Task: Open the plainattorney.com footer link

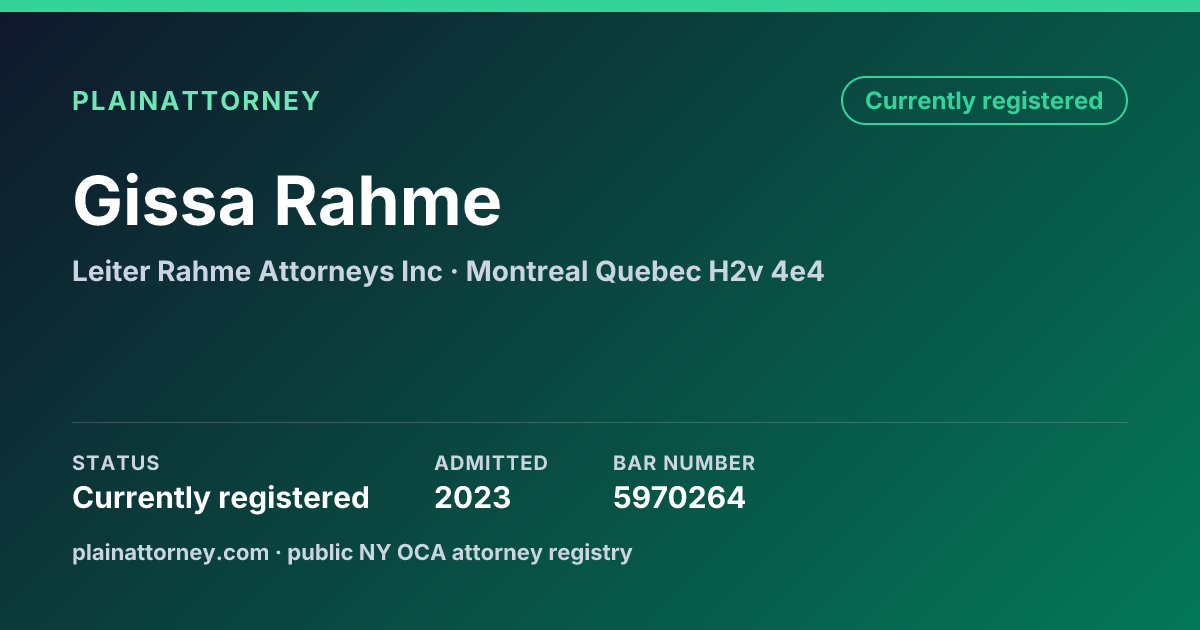Action: 171,552
